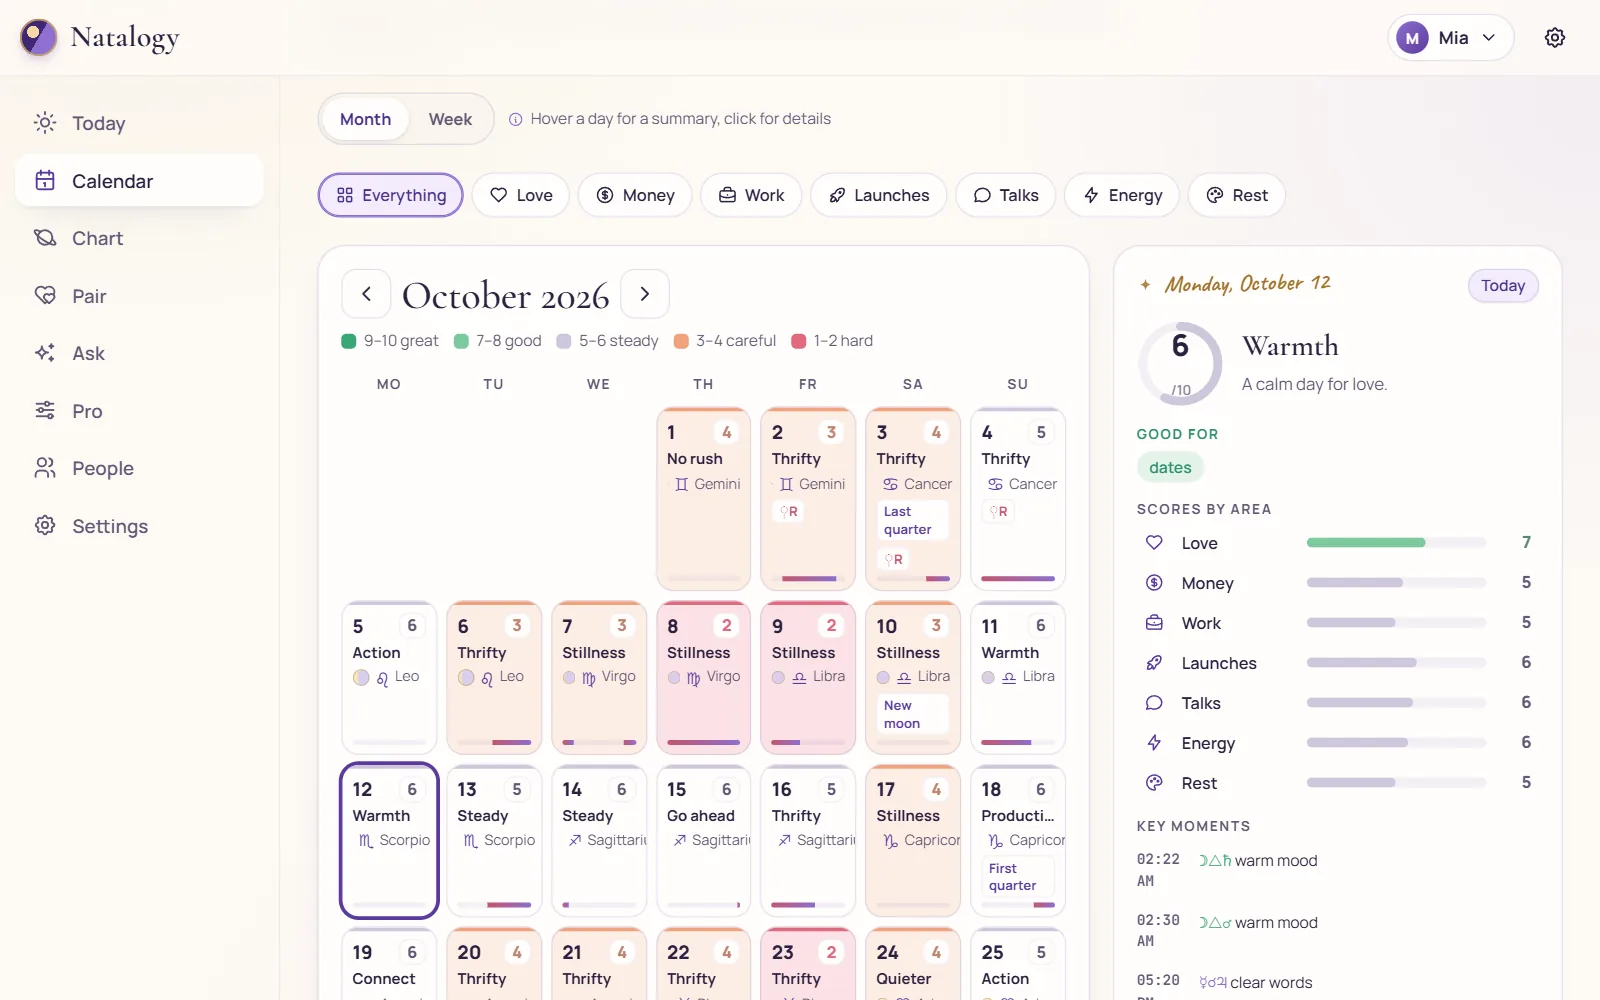Open October 3 Last quarter day
The height and width of the screenshot is (1000, 1600).
pos(913,498)
